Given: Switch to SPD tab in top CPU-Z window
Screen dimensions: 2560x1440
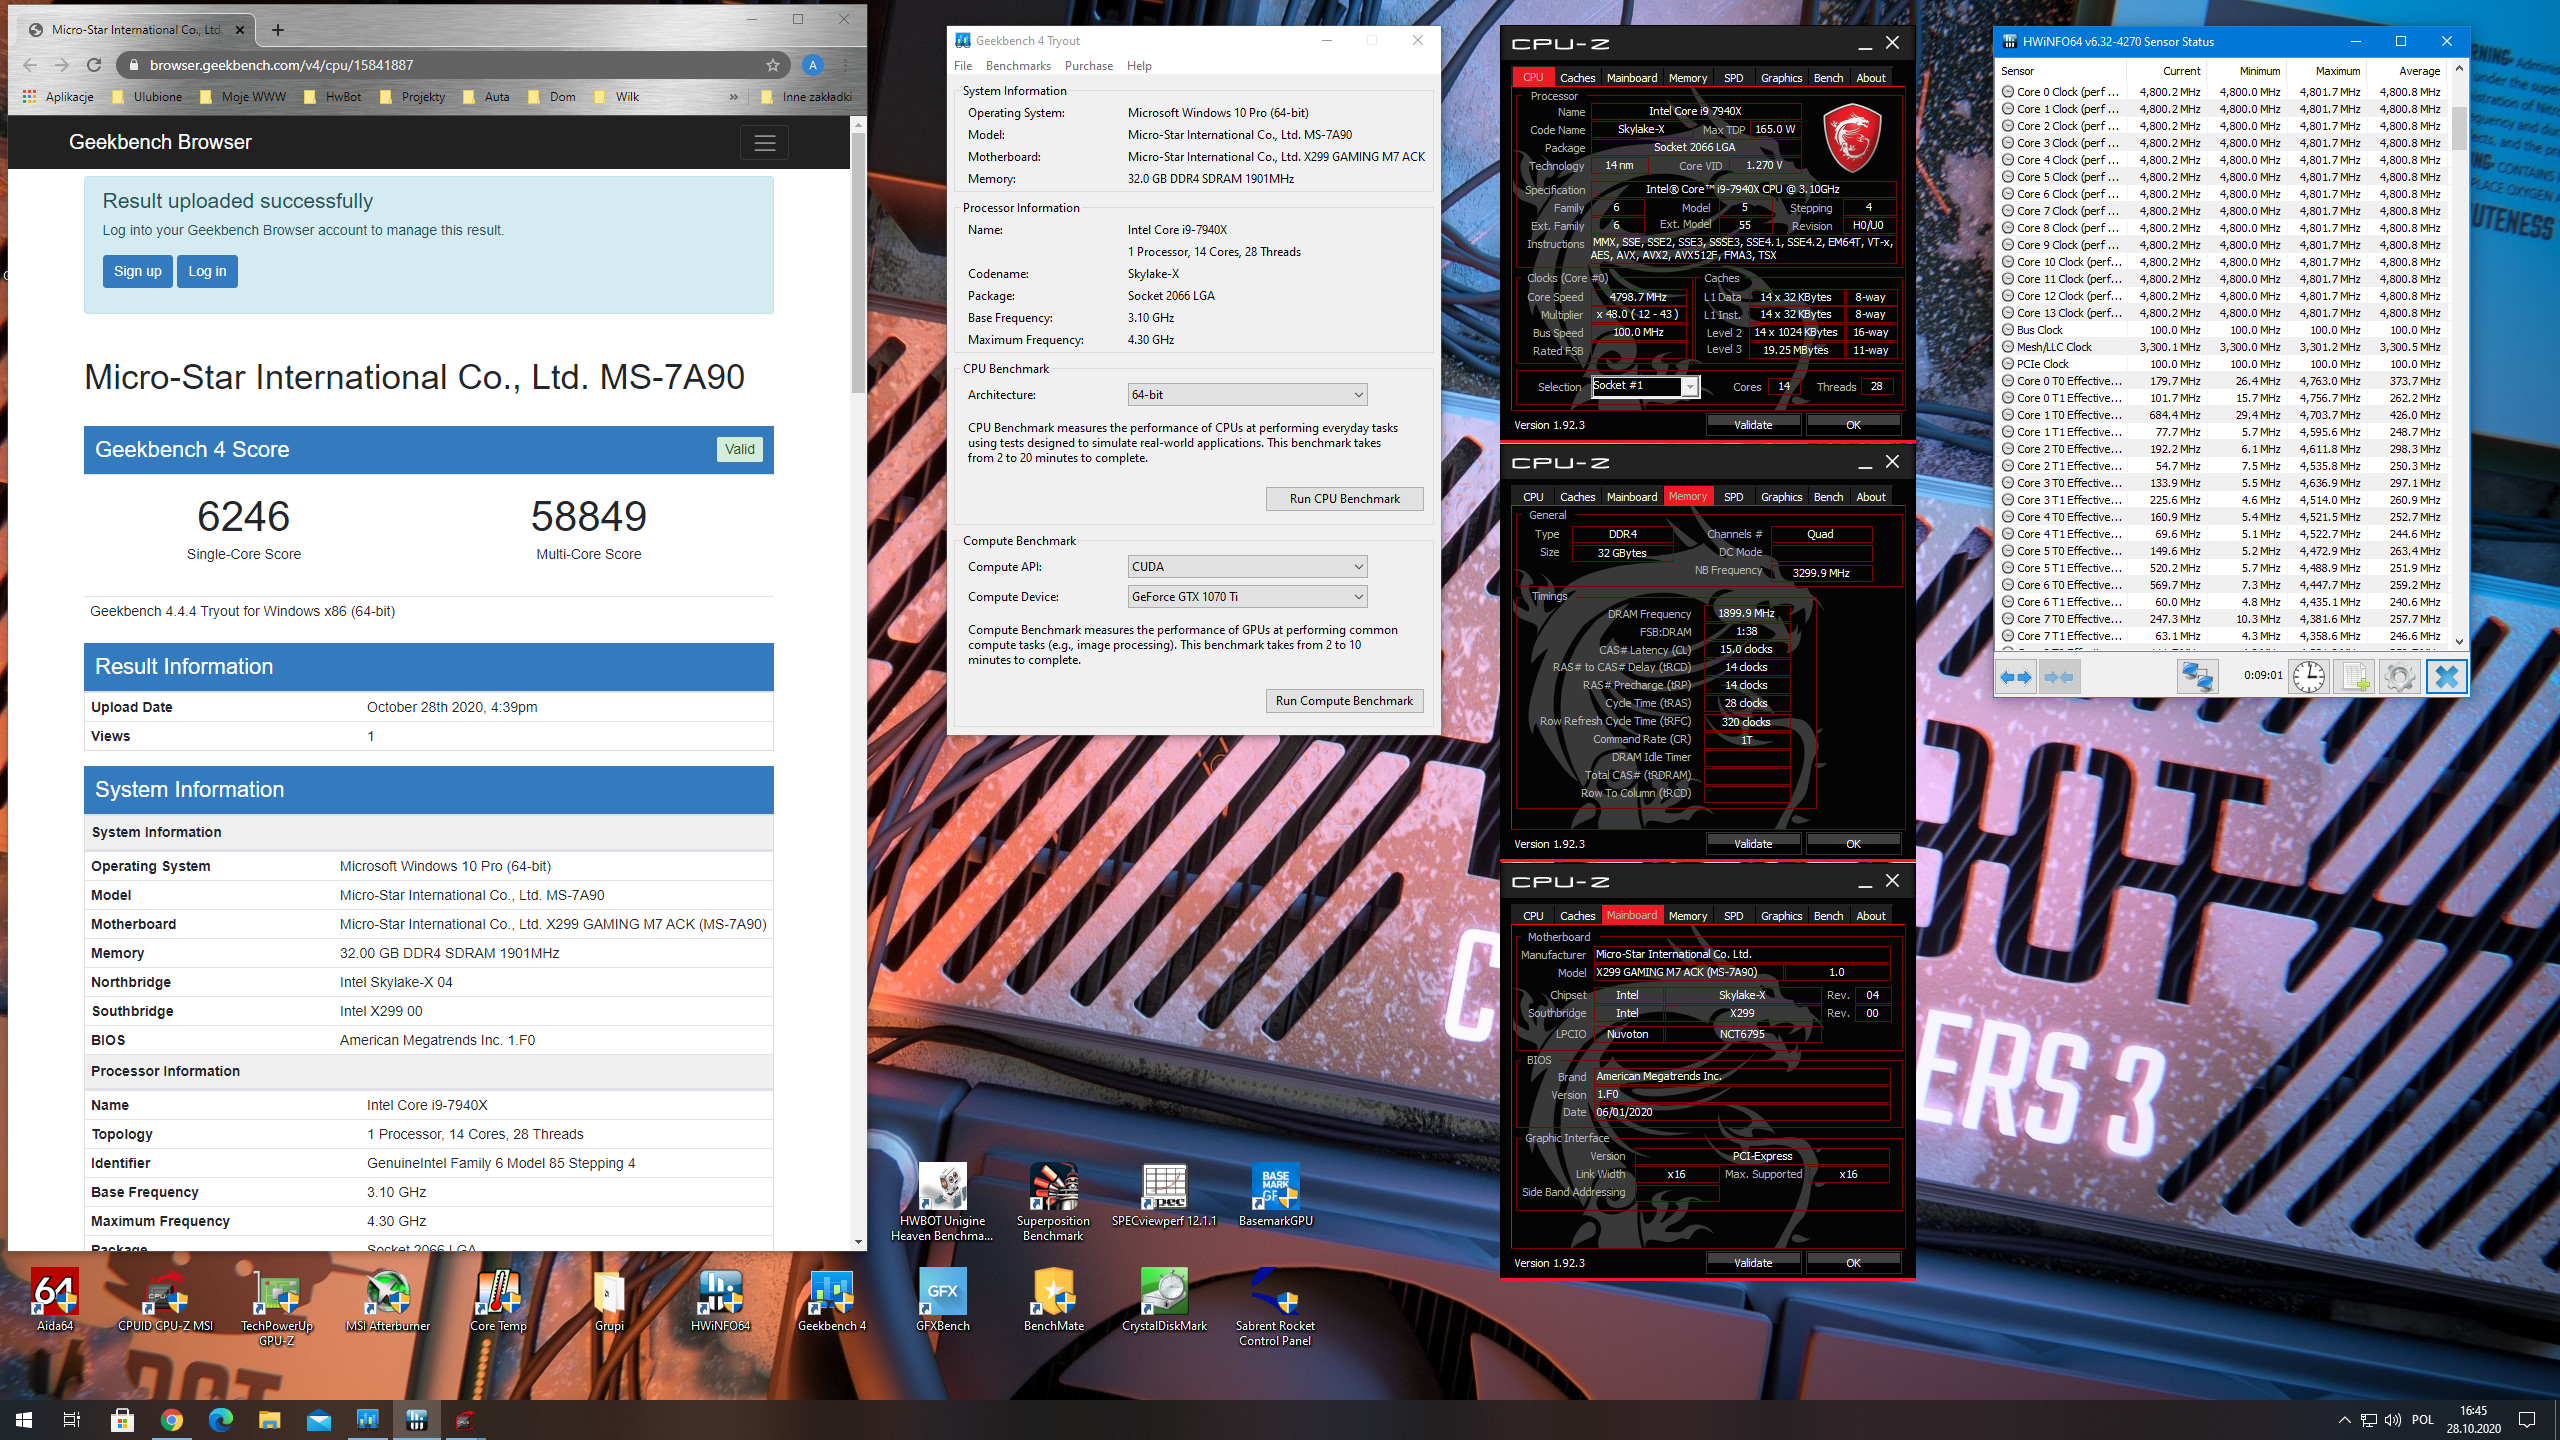Looking at the screenshot, I should (1733, 78).
